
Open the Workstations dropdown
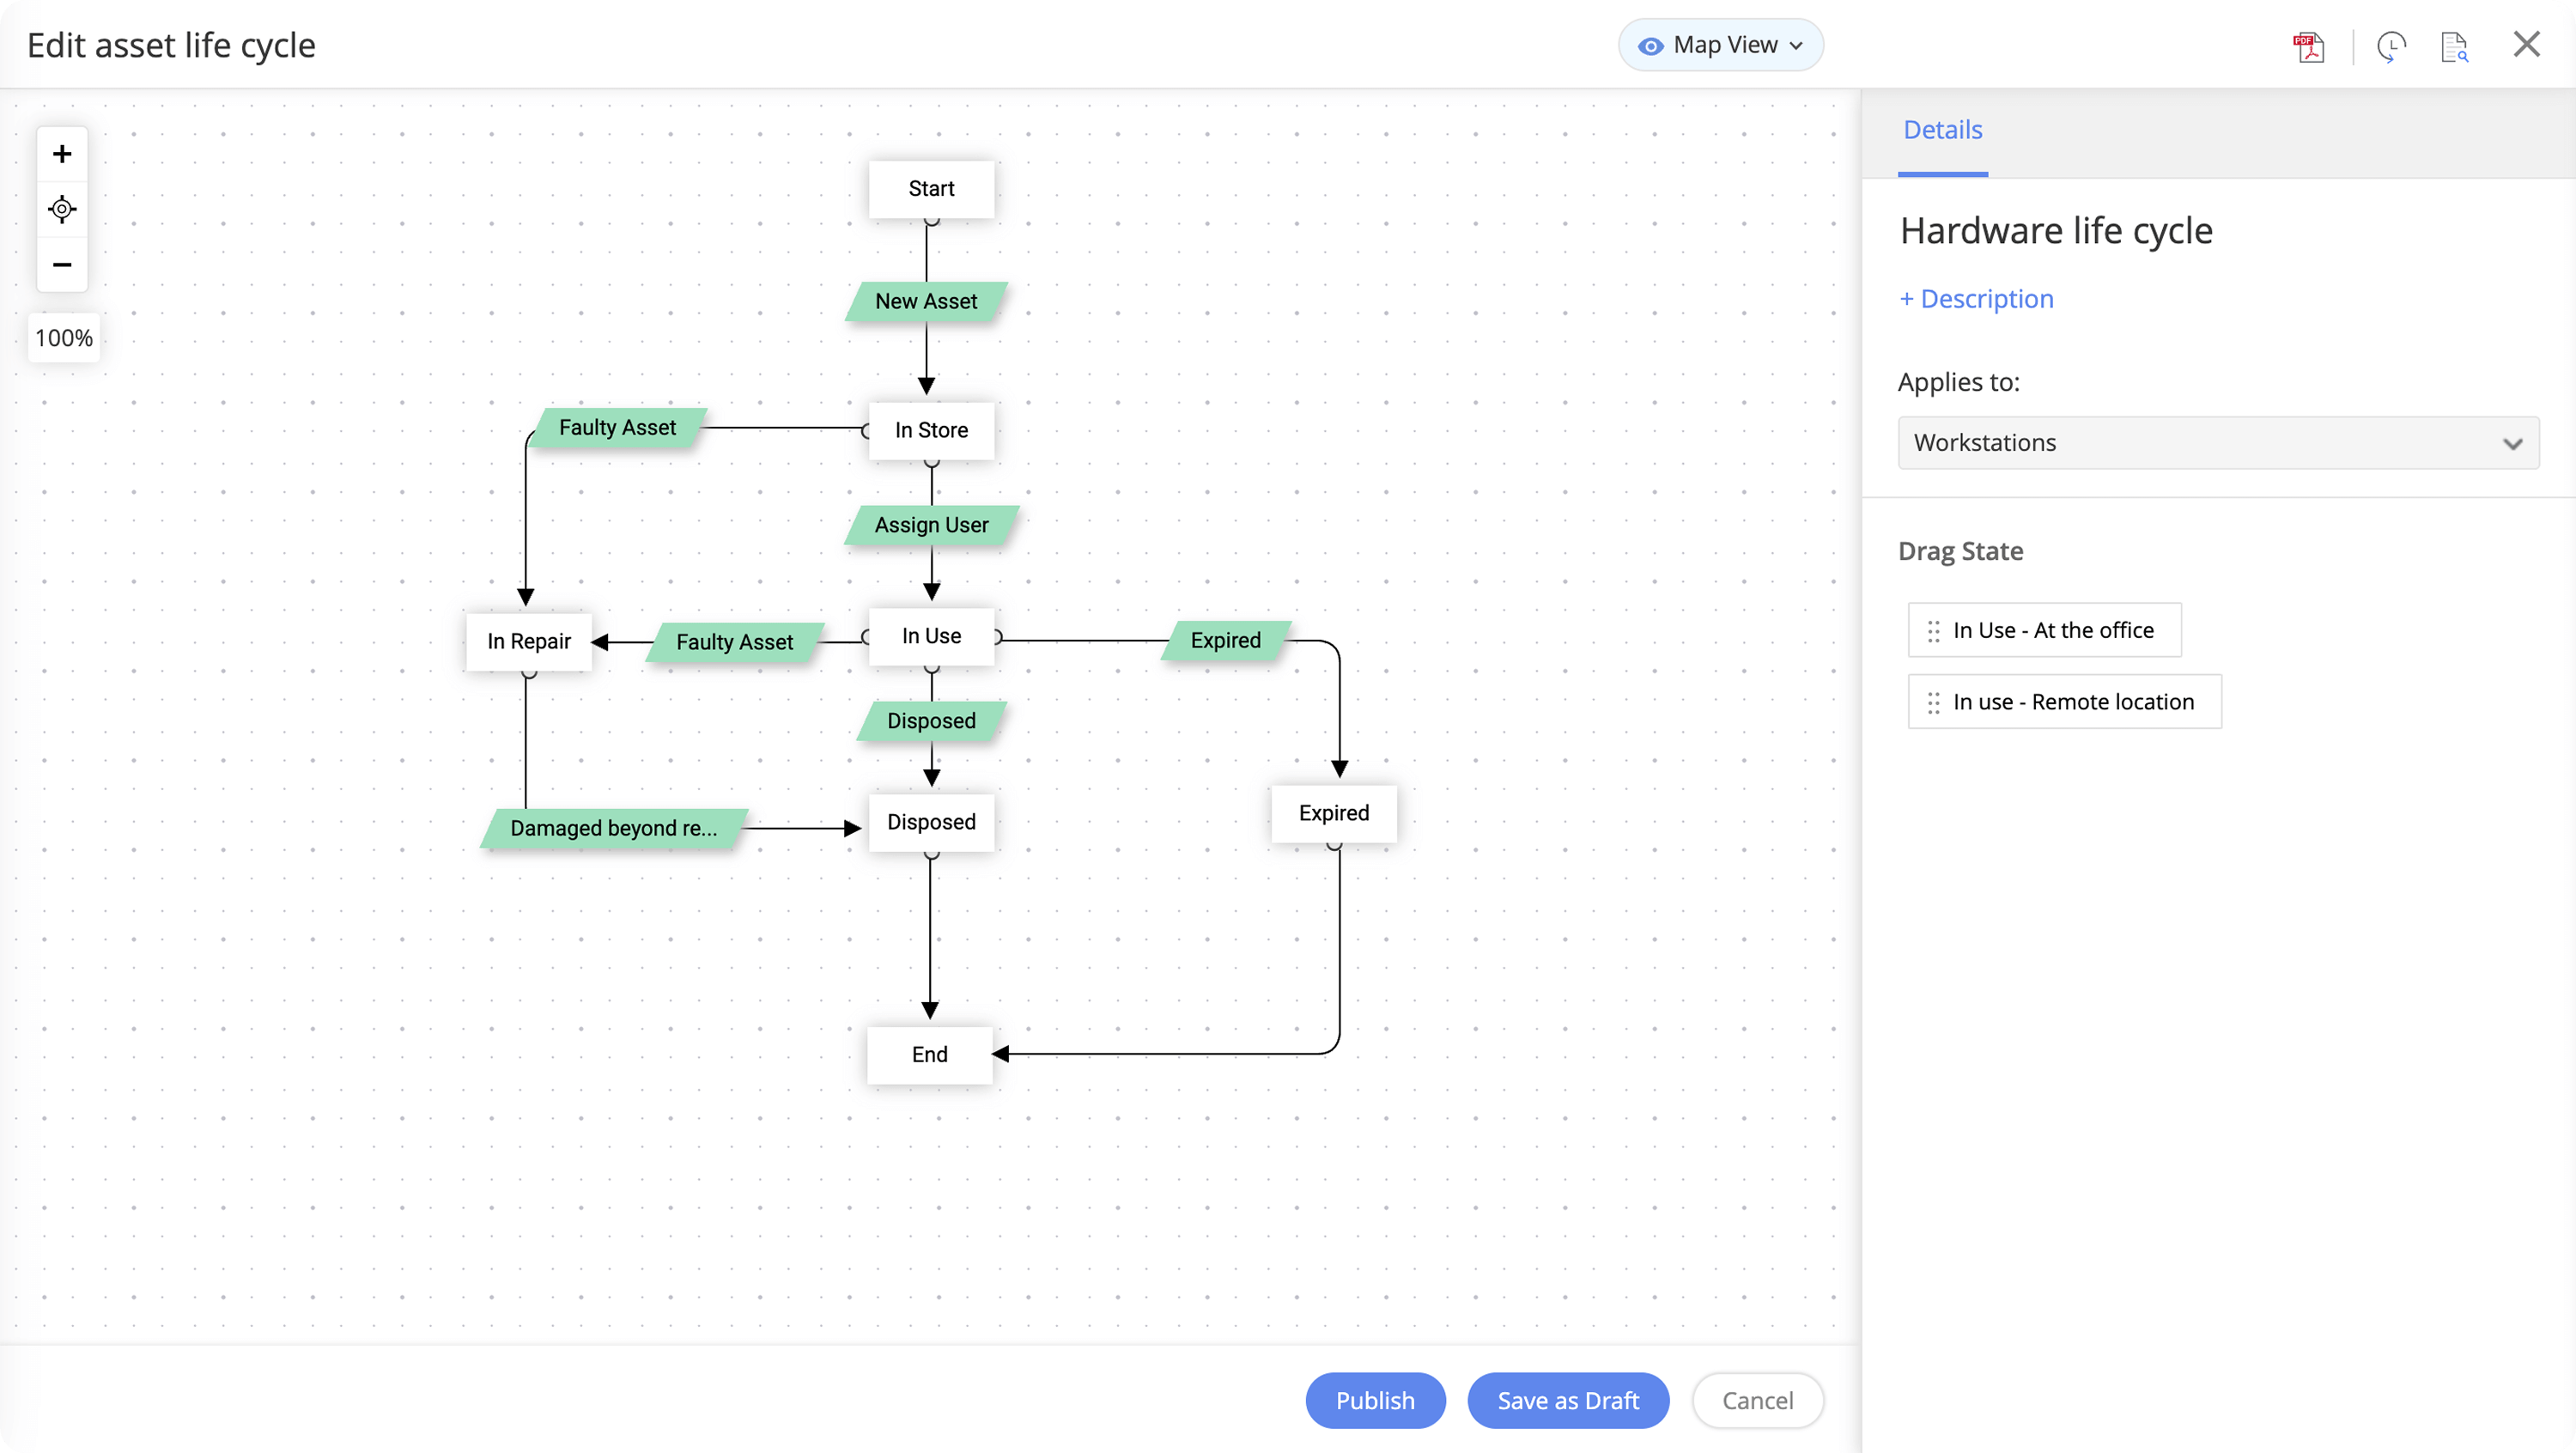pos(2218,442)
